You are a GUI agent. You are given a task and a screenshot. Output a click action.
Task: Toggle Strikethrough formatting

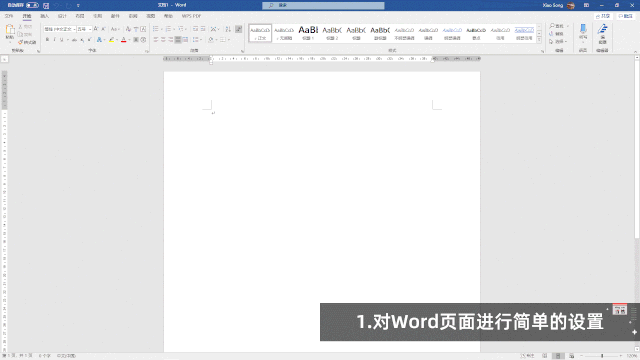74,40
